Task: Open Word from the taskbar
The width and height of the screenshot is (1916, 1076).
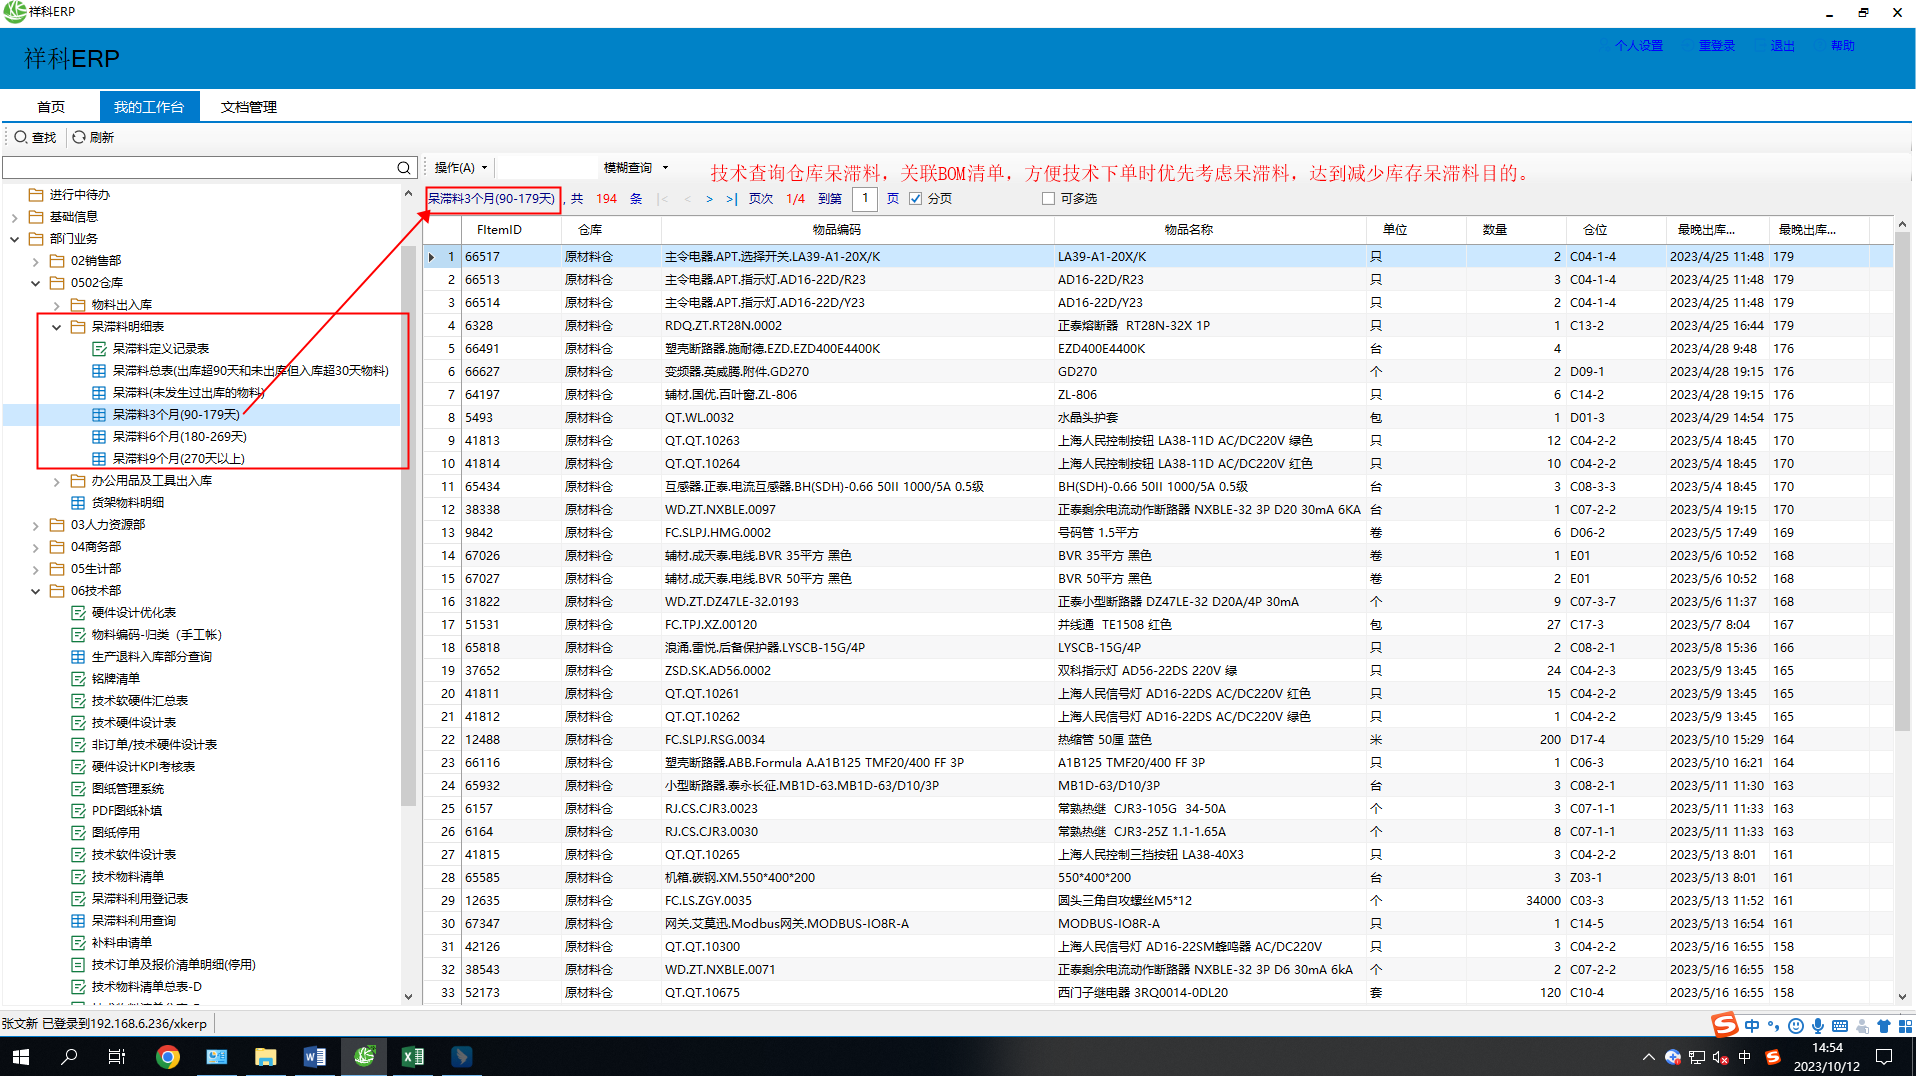Action: coord(314,1056)
